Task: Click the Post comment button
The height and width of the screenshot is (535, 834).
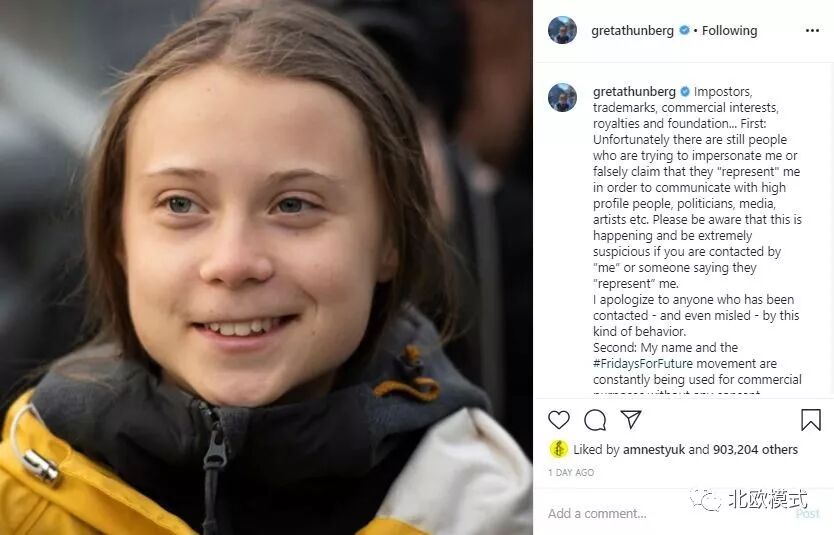Action: [x=807, y=514]
